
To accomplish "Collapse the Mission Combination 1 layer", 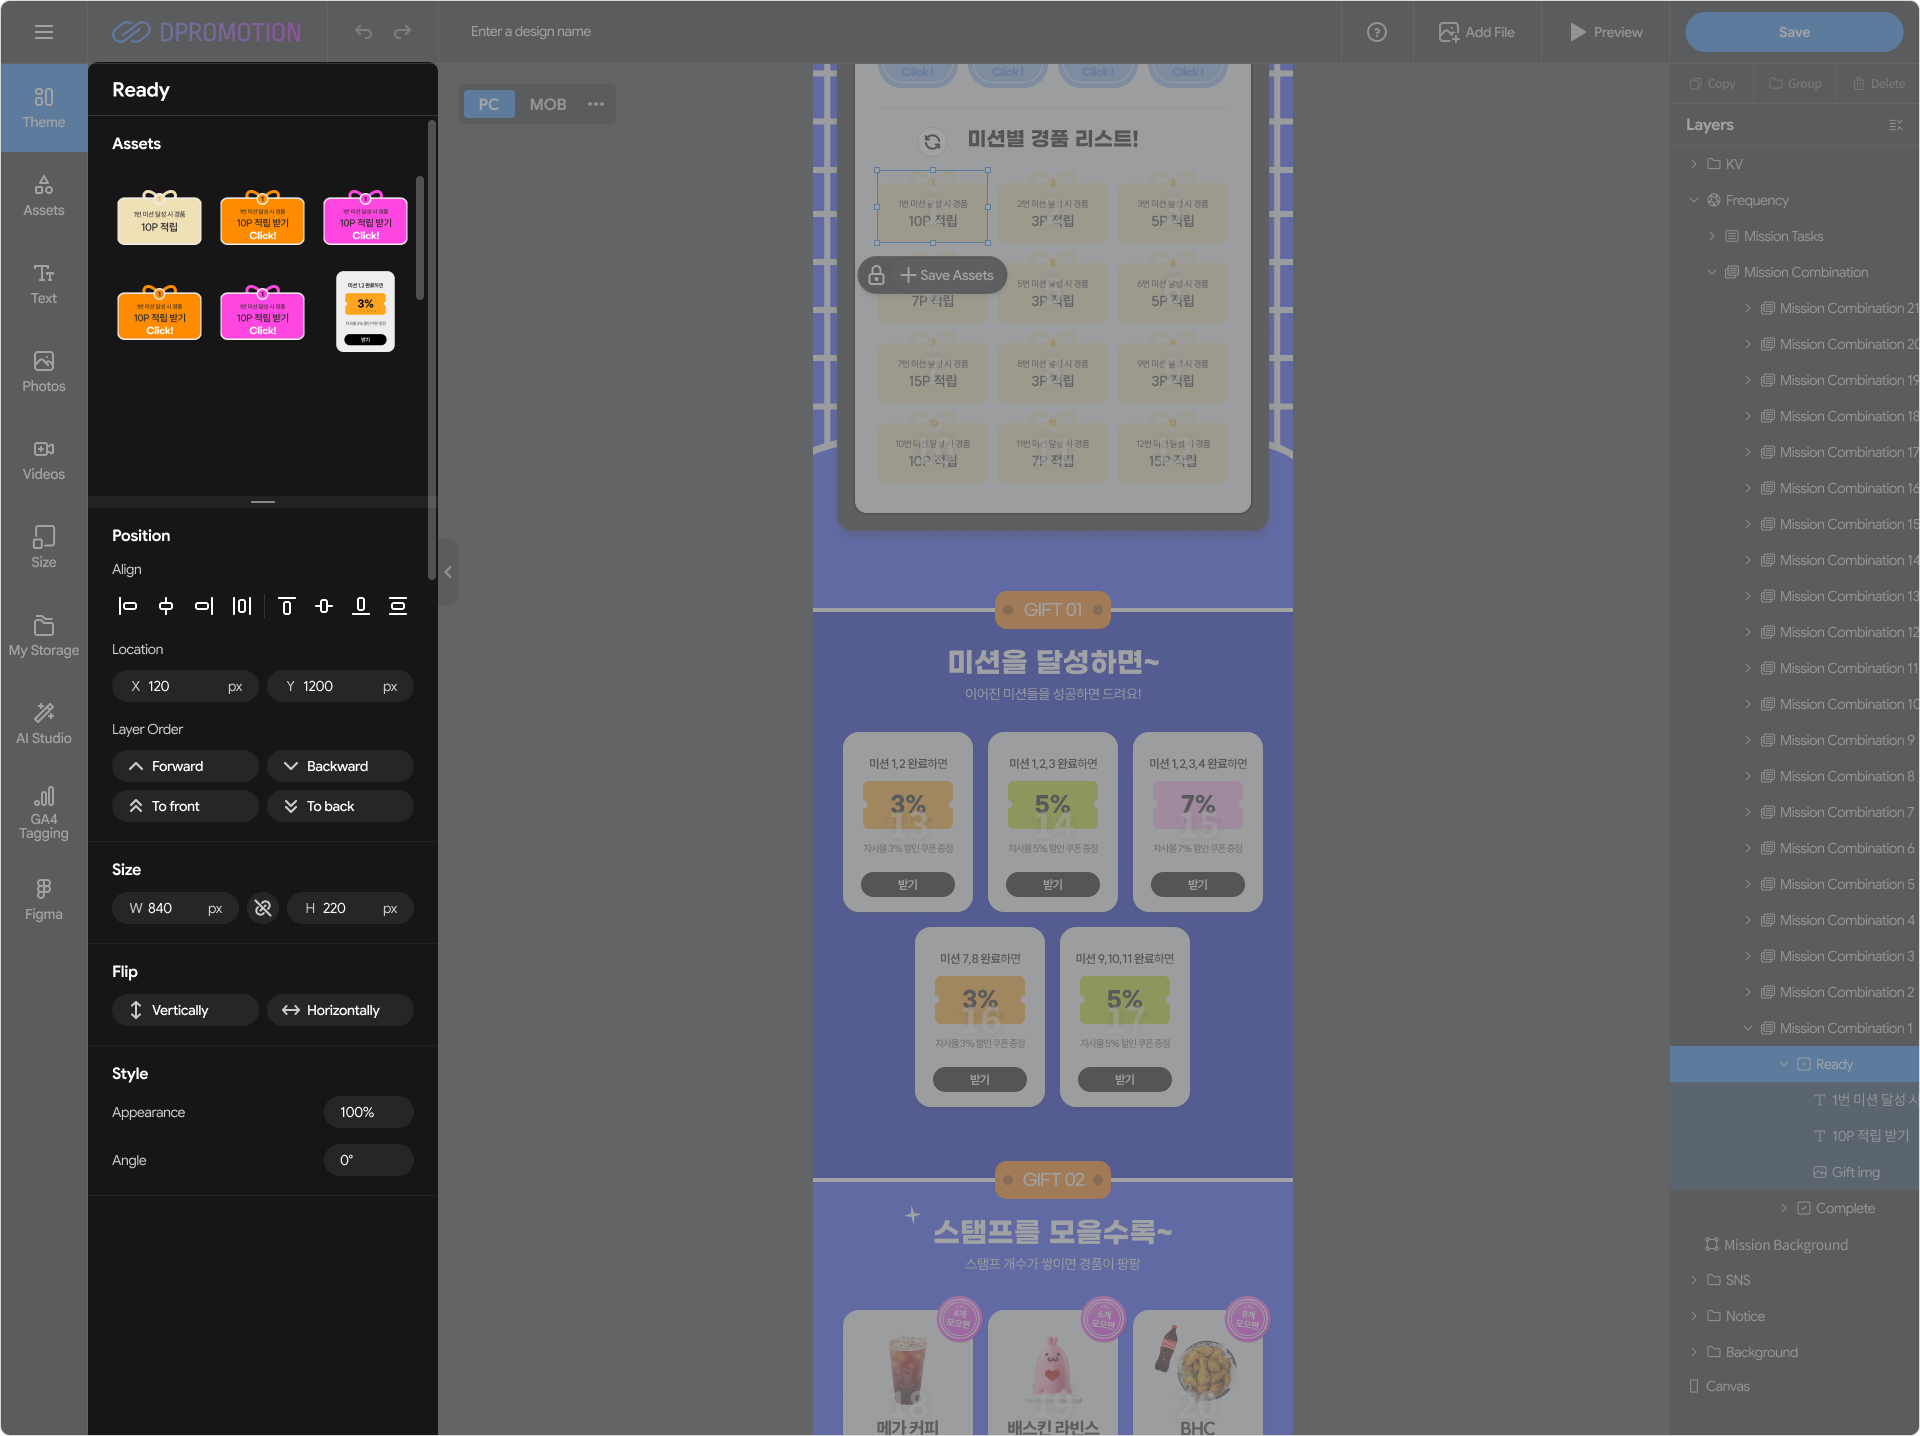I will [1748, 1028].
